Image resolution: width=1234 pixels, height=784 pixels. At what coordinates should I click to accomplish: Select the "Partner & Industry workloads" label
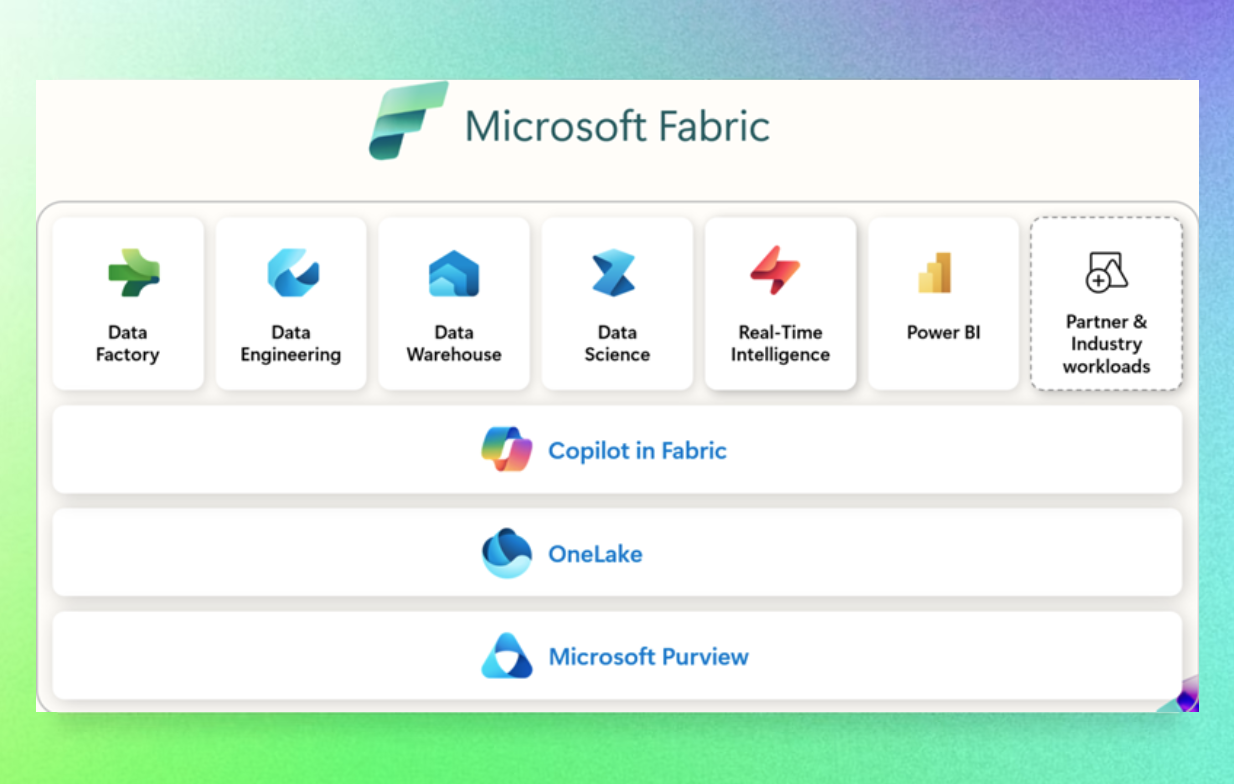tap(1106, 344)
